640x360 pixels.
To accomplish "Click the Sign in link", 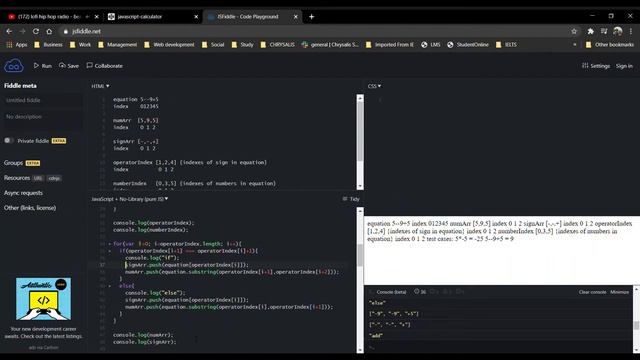I will coord(624,66).
